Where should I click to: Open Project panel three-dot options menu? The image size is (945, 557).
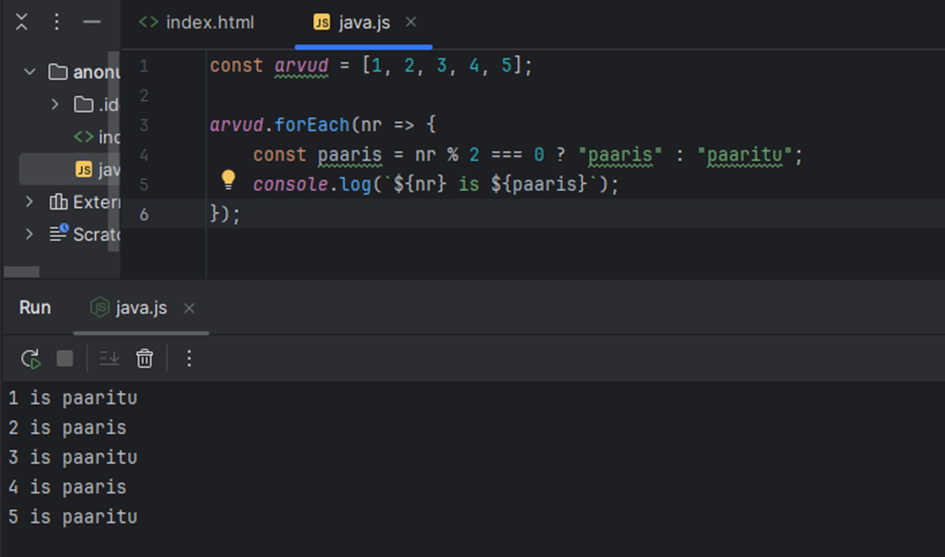56,22
